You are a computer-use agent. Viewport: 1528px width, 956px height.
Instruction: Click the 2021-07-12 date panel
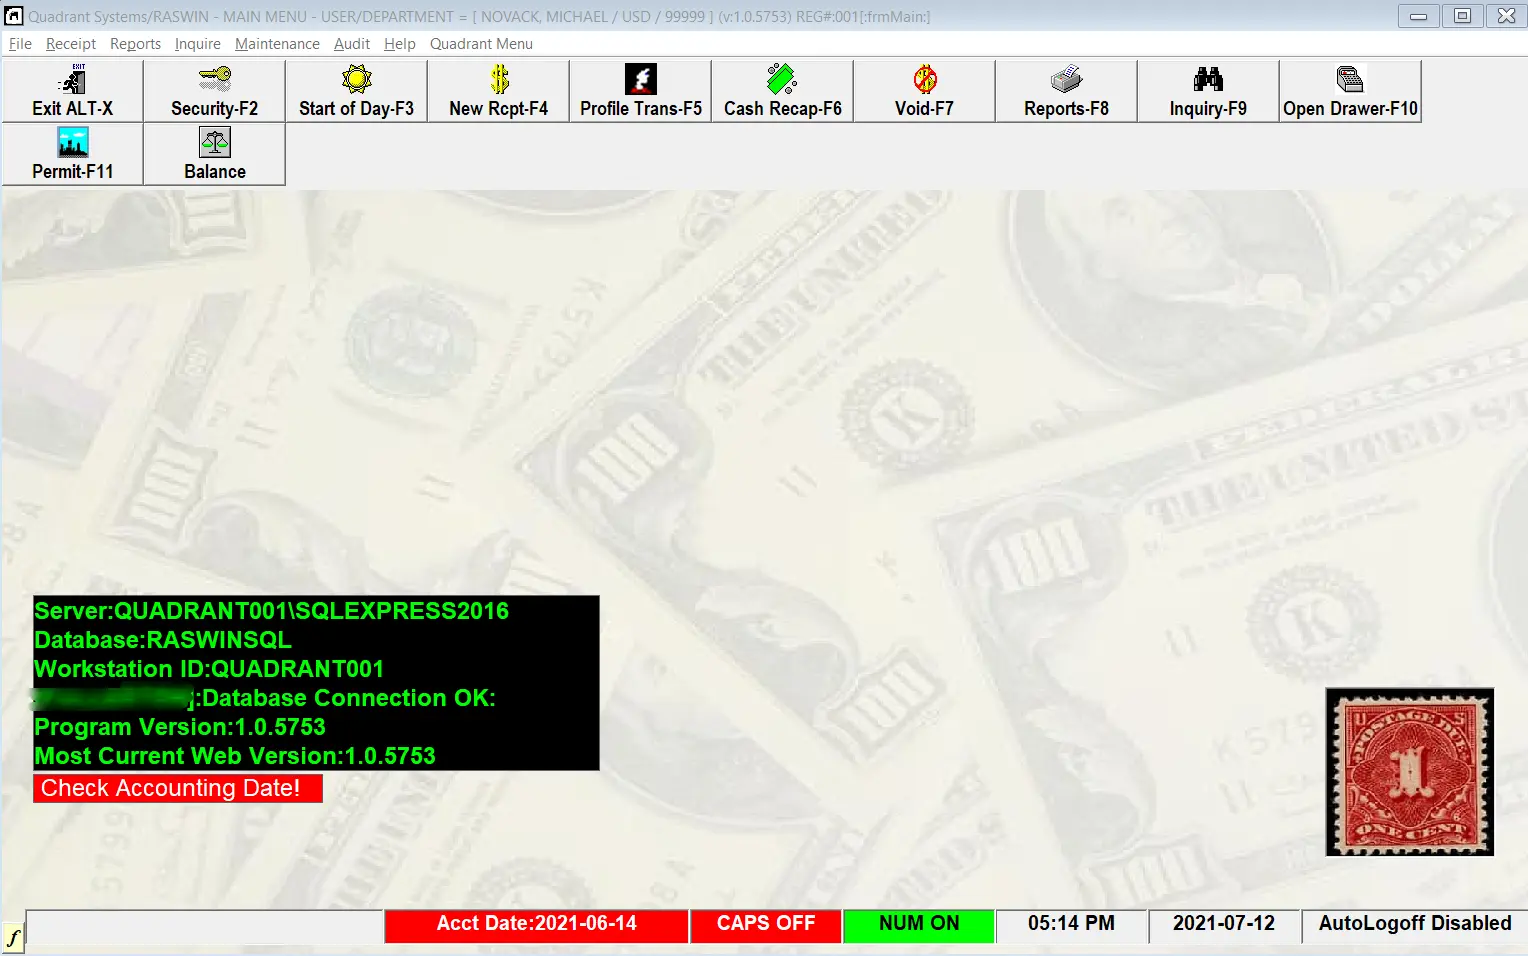click(x=1224, y=924)
